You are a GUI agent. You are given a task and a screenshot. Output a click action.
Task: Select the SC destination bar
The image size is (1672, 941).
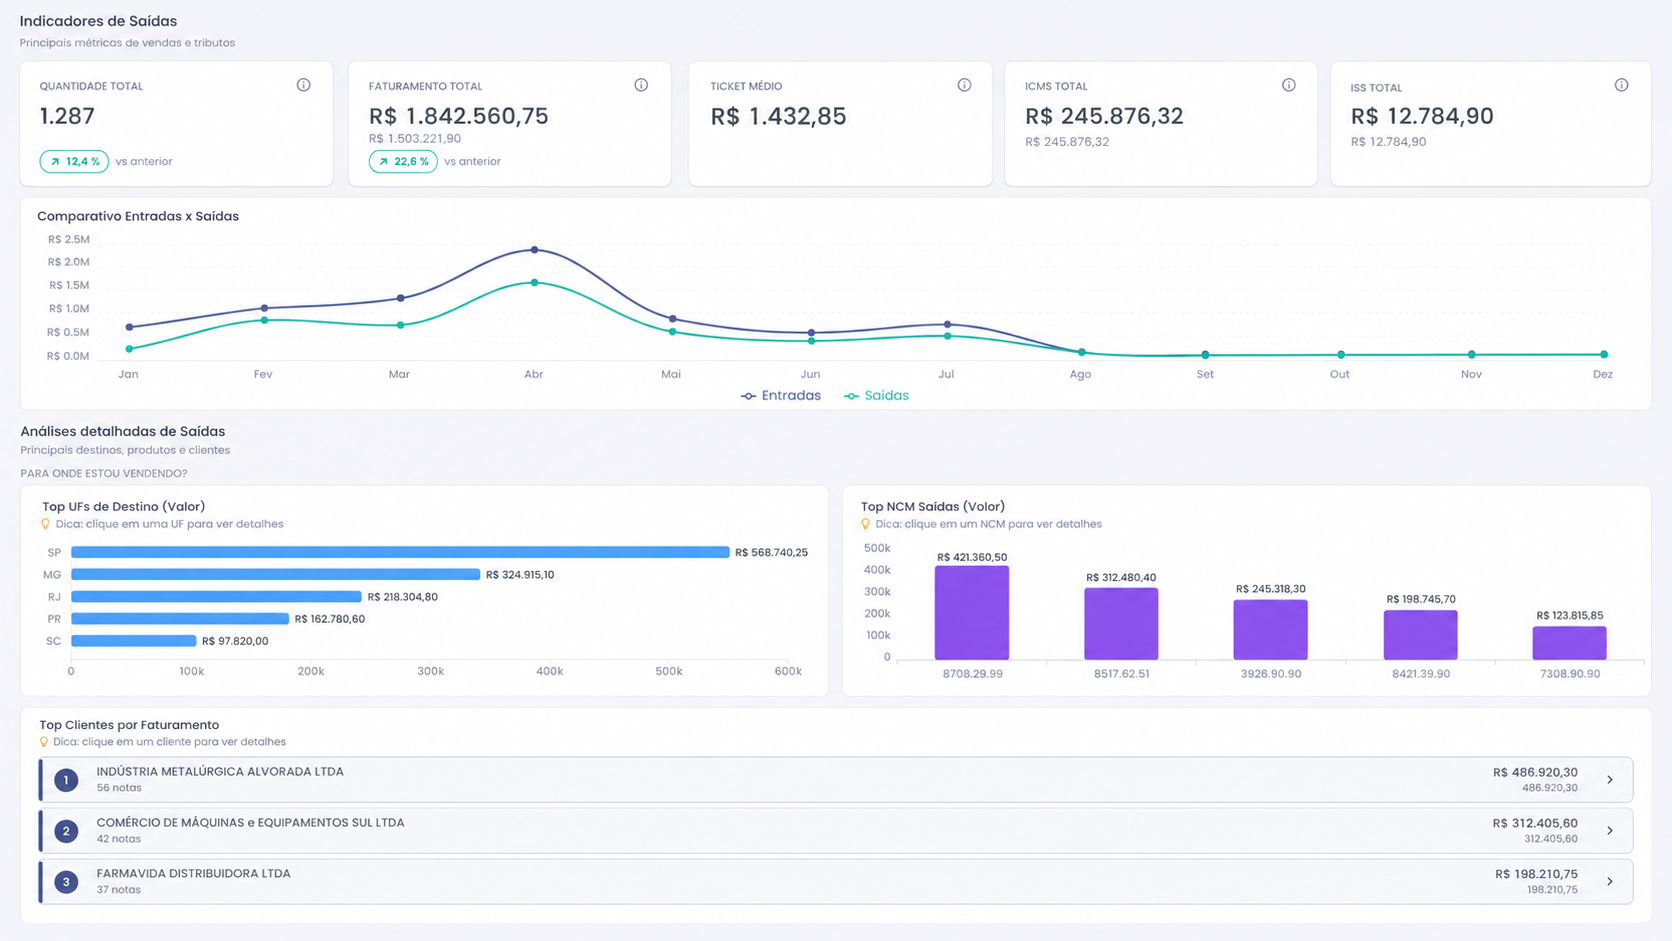(134, 640)
